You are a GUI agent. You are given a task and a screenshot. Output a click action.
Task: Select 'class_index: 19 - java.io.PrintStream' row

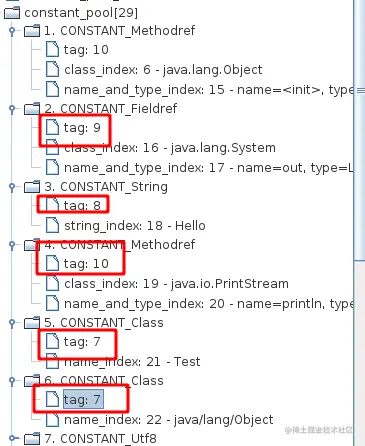[176, 284]
